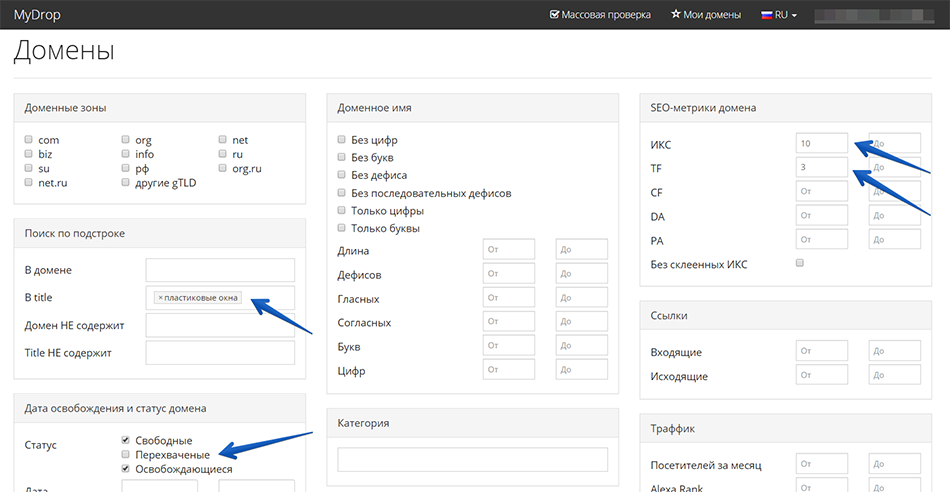950x492 pixels.
Task: Focus the В домене input field
Action: (221, 270)
